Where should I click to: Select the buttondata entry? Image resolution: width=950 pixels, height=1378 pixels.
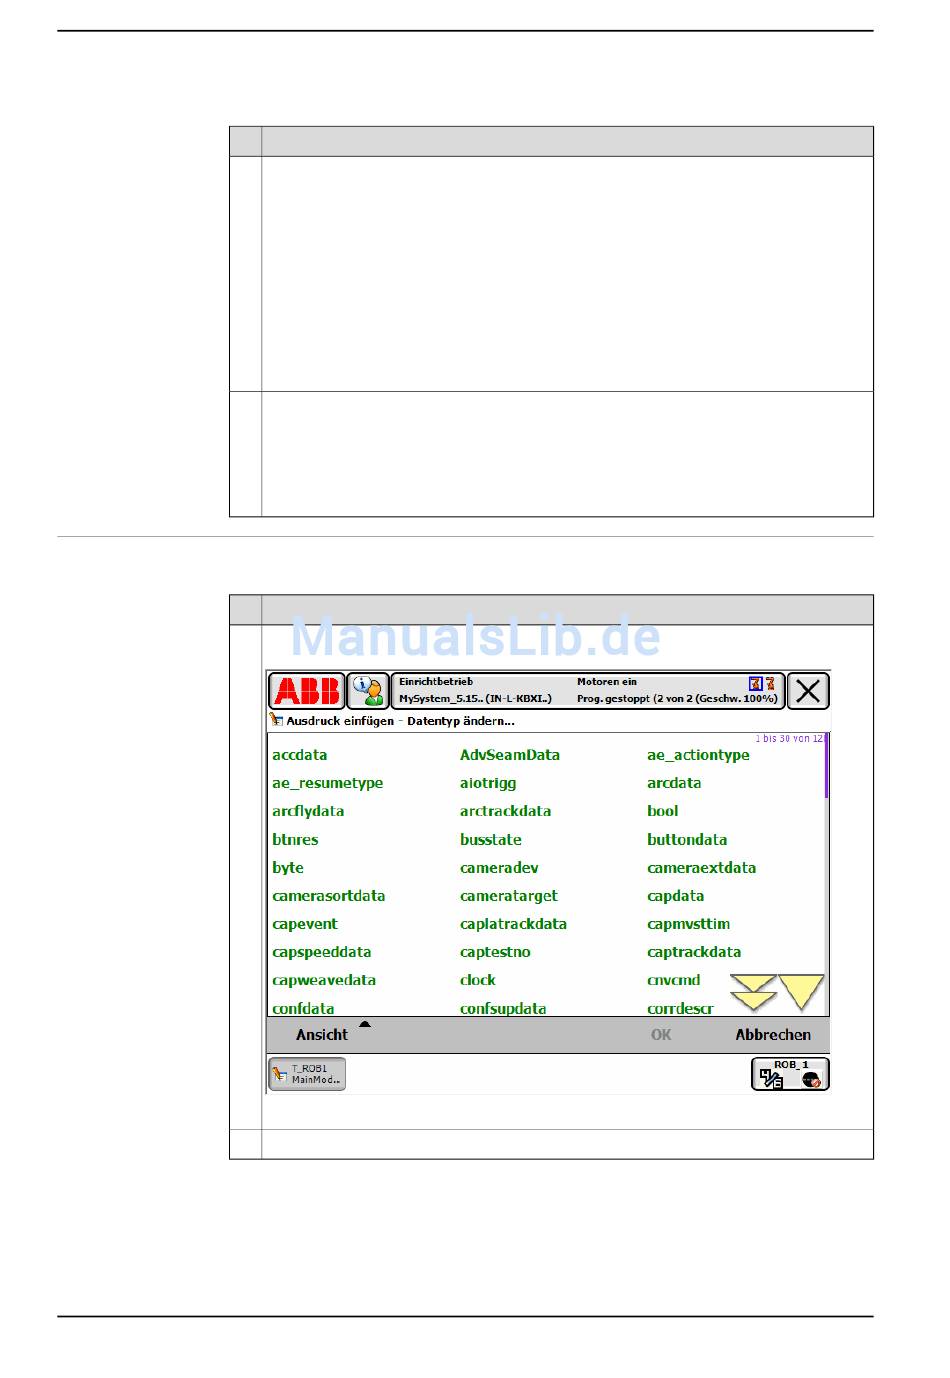686,840
